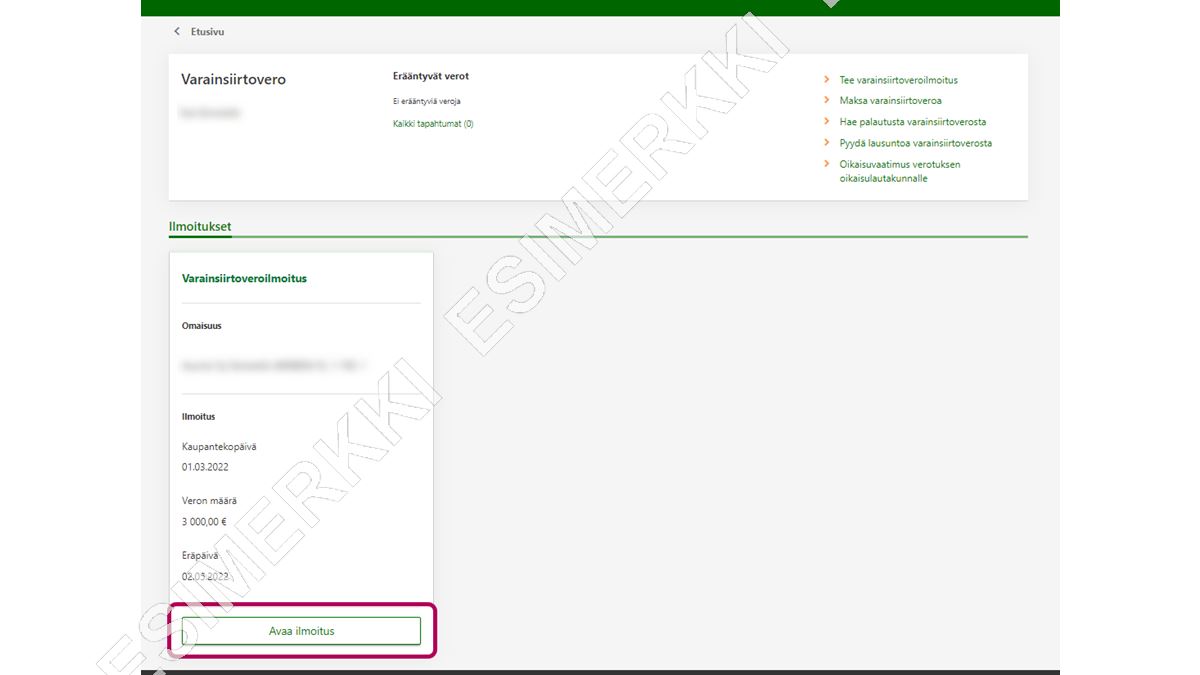The width and height of the screenshot is (1200, 675).
Task: Click chevron before Hae palautusta varainsiirtoverosta
Action: click(827, 122)
